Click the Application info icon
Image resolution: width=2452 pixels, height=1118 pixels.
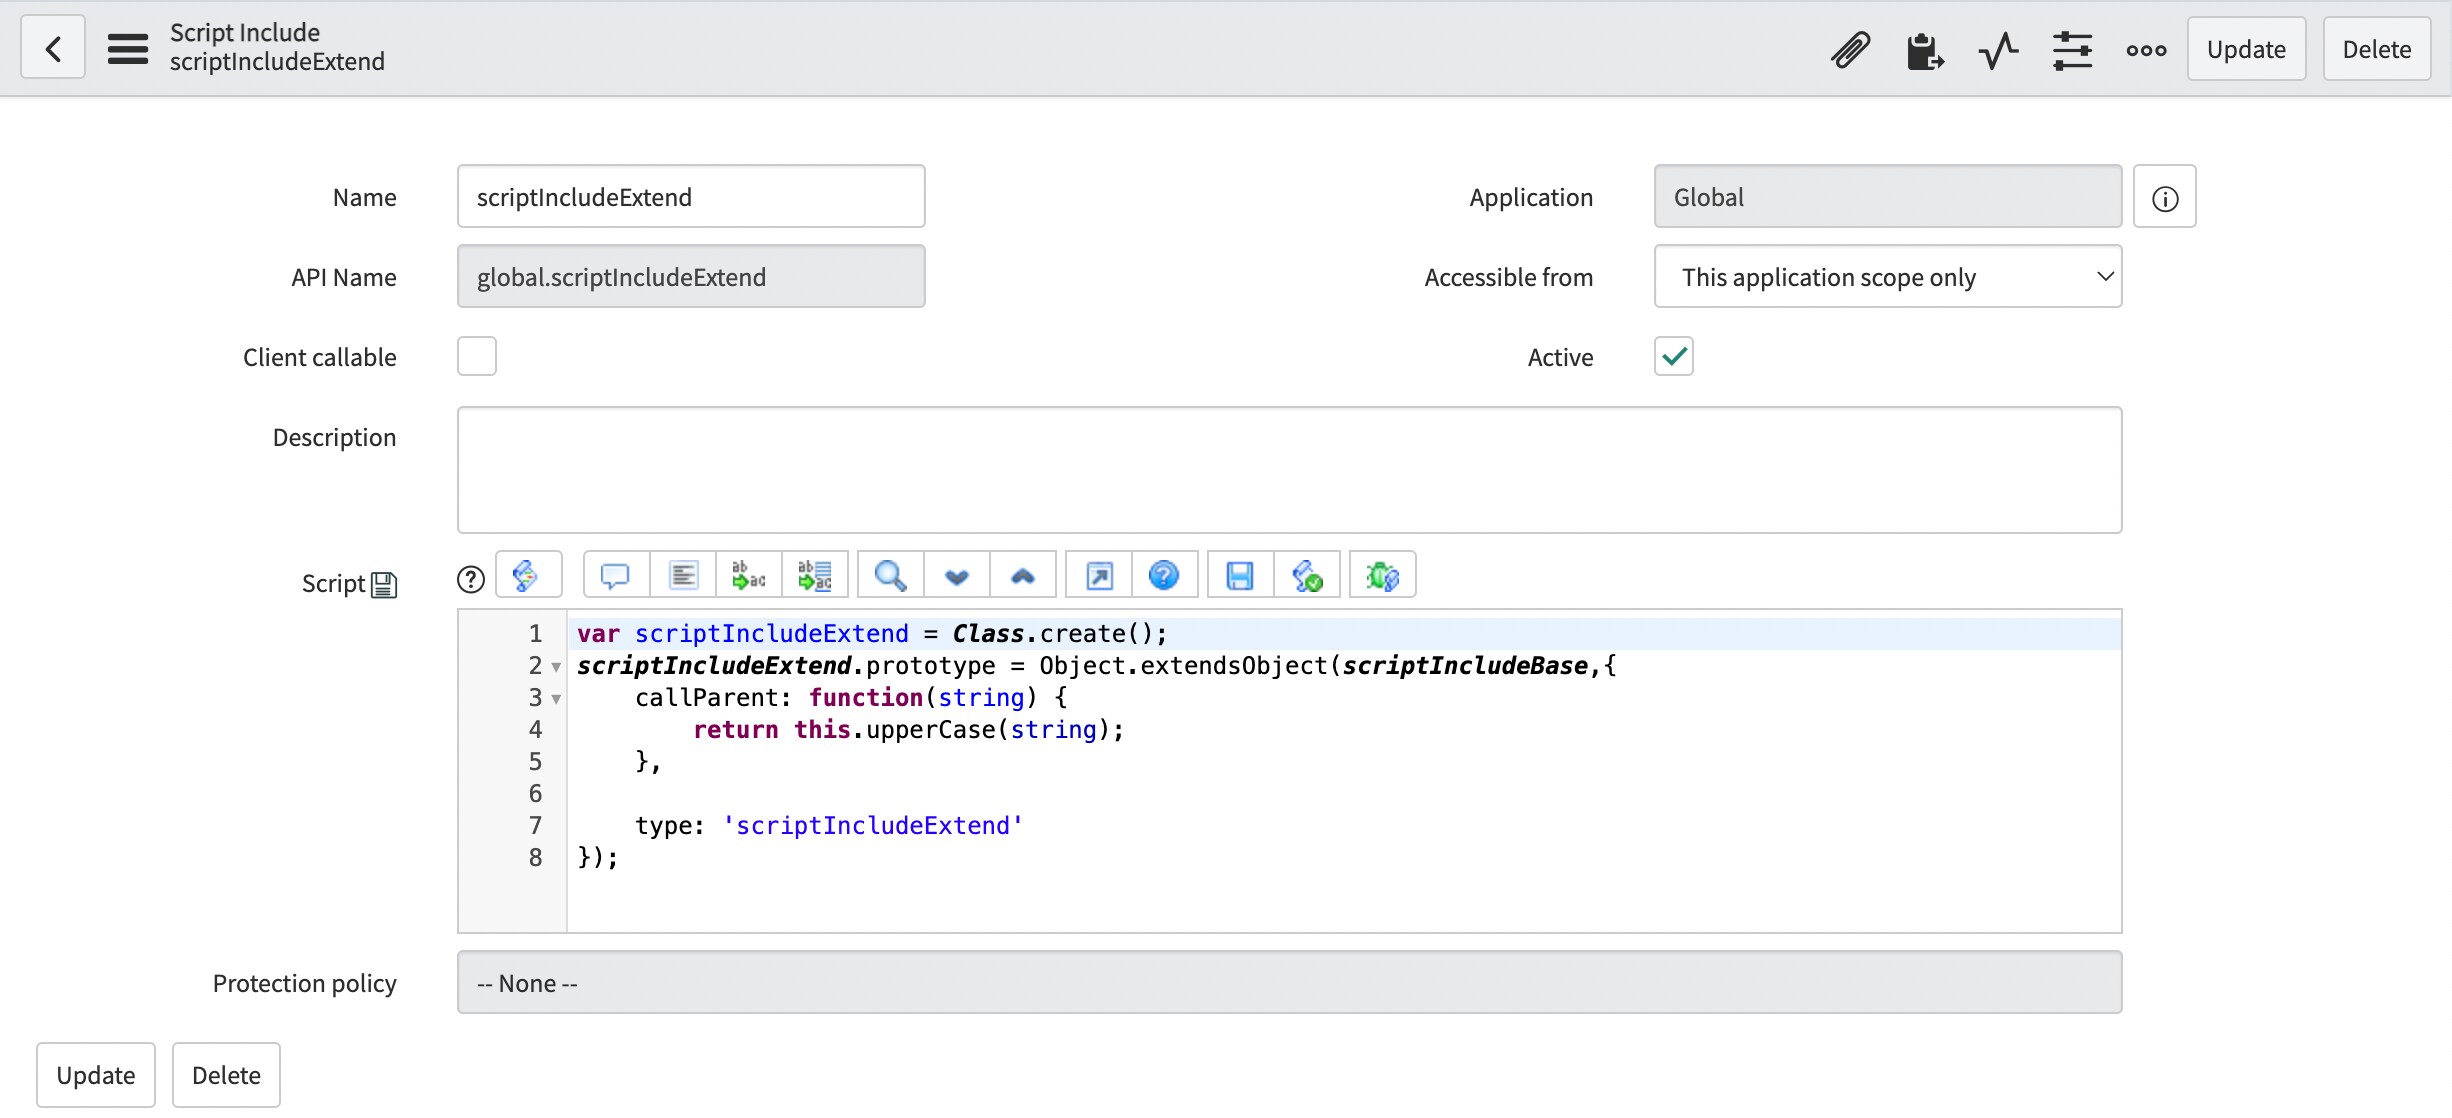tap(2165, 197)
